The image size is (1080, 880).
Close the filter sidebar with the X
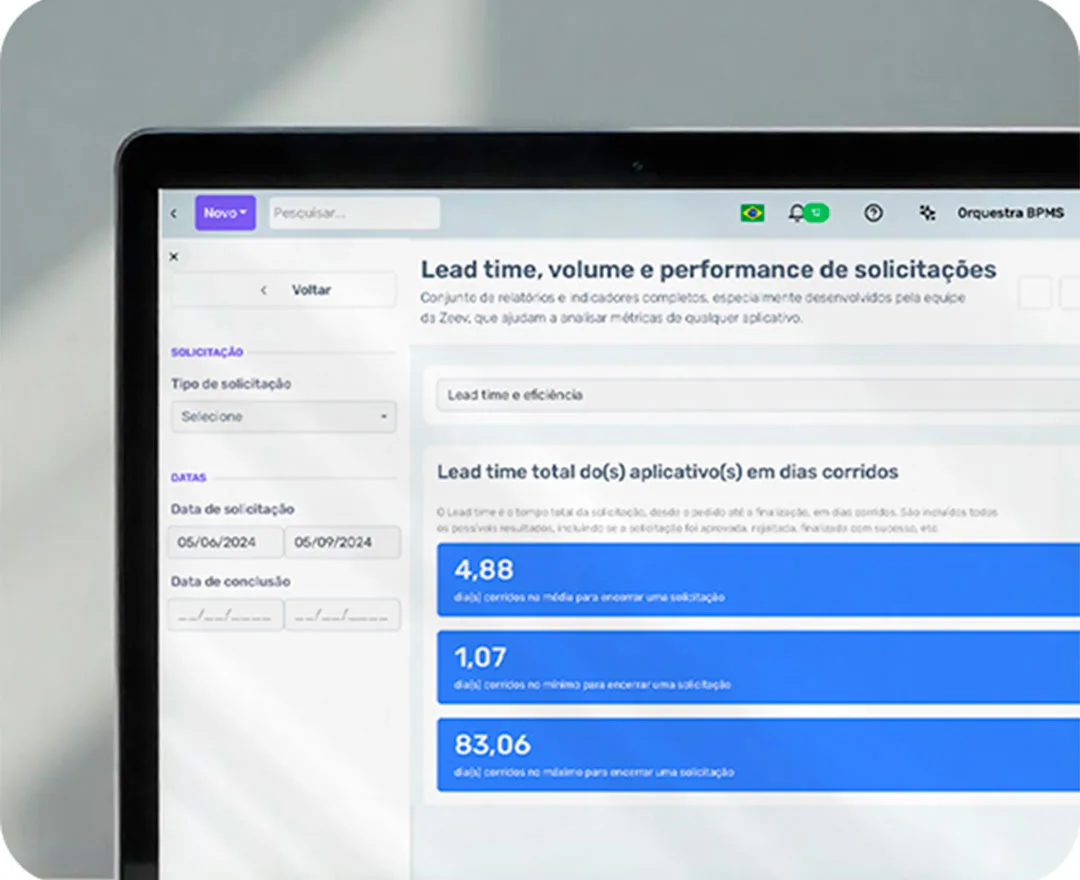coord(174,257)
